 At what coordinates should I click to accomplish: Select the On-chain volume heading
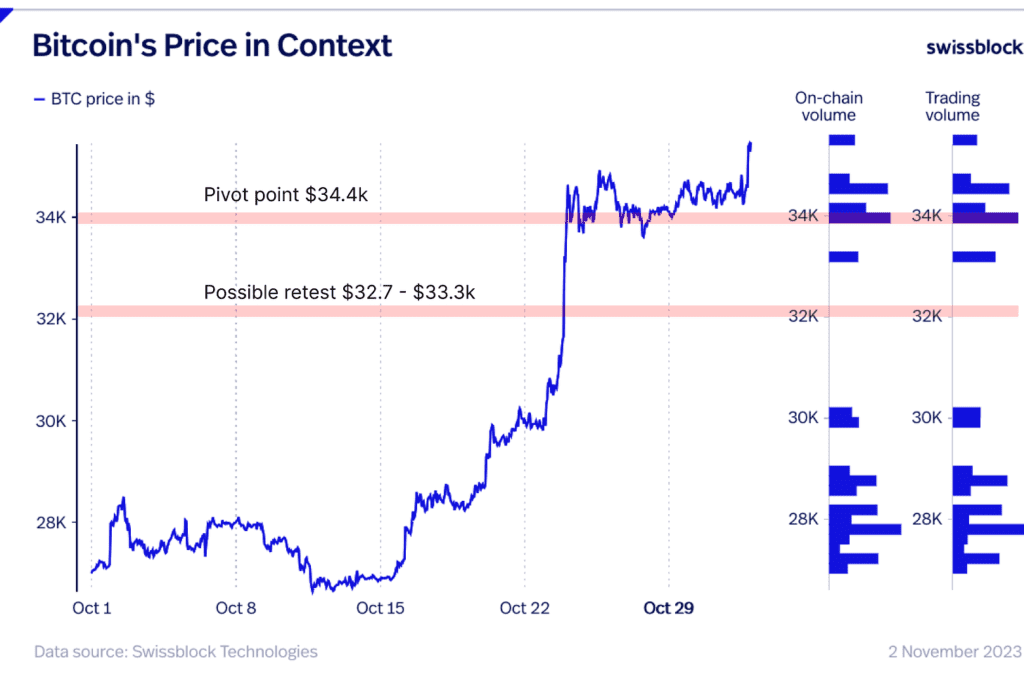click(x=828, y=106)
